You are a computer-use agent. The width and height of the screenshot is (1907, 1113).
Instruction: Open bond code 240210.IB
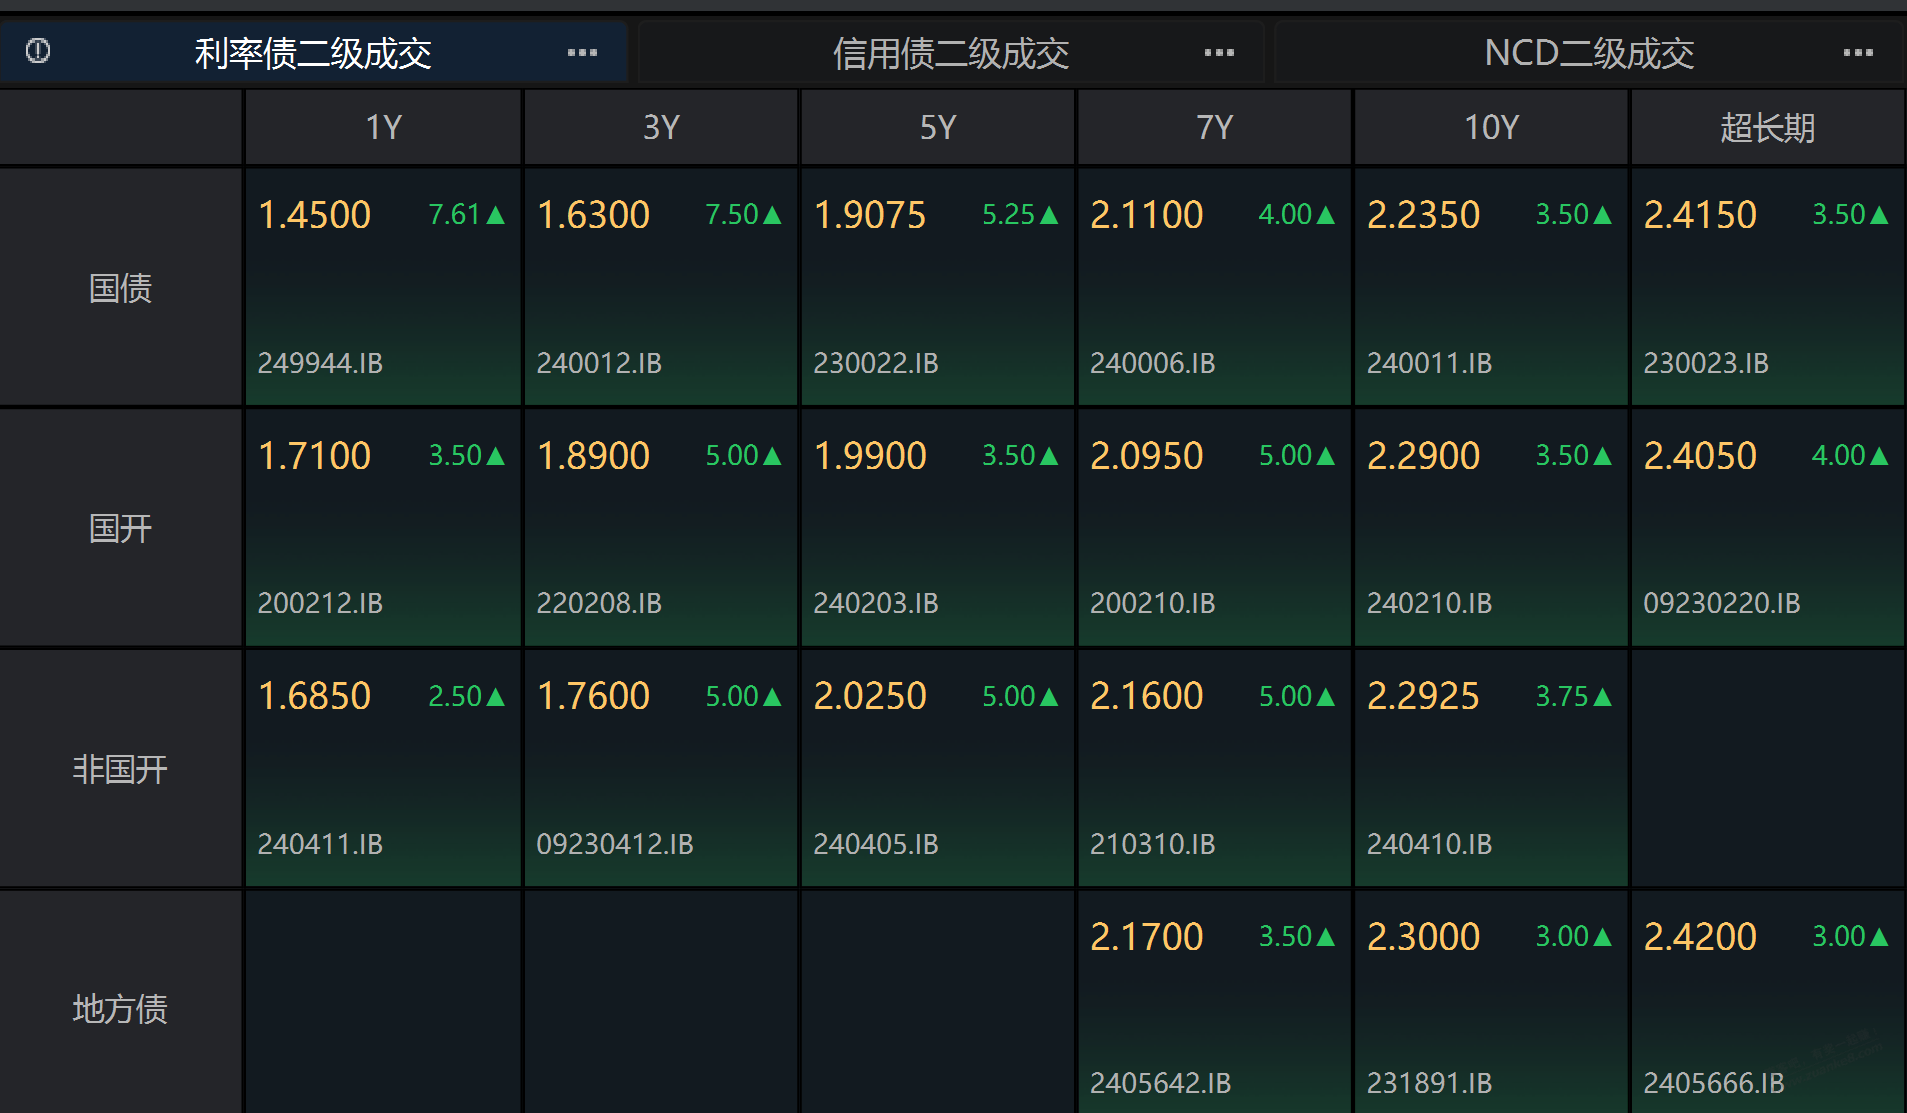[1430, 603]
